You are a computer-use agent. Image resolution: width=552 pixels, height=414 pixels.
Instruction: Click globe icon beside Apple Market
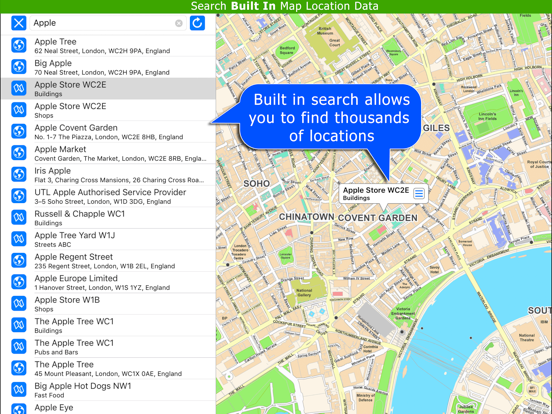19,153
